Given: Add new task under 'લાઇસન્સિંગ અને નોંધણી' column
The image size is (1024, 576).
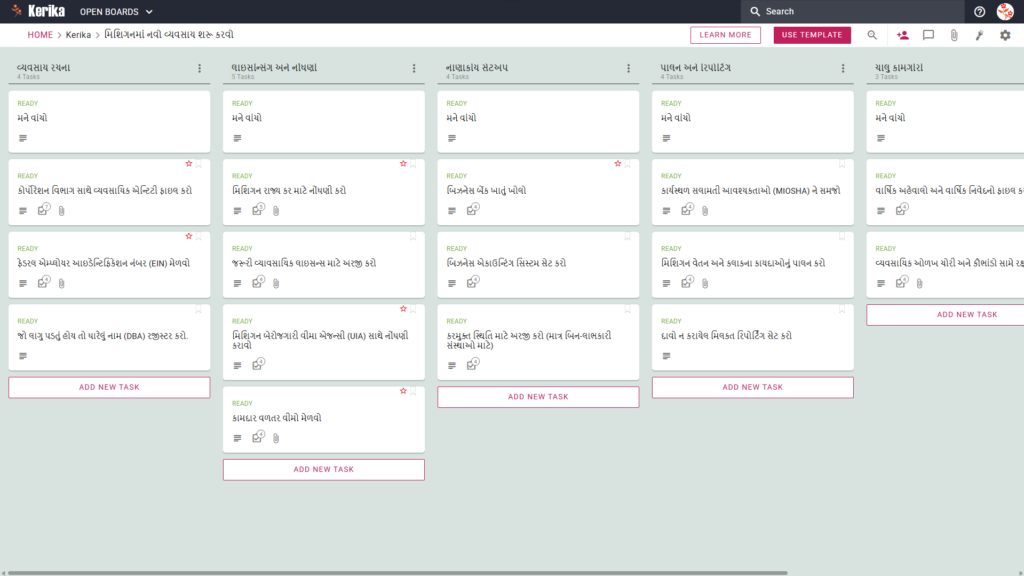Looking at the screenshot, I should point(324,470).
